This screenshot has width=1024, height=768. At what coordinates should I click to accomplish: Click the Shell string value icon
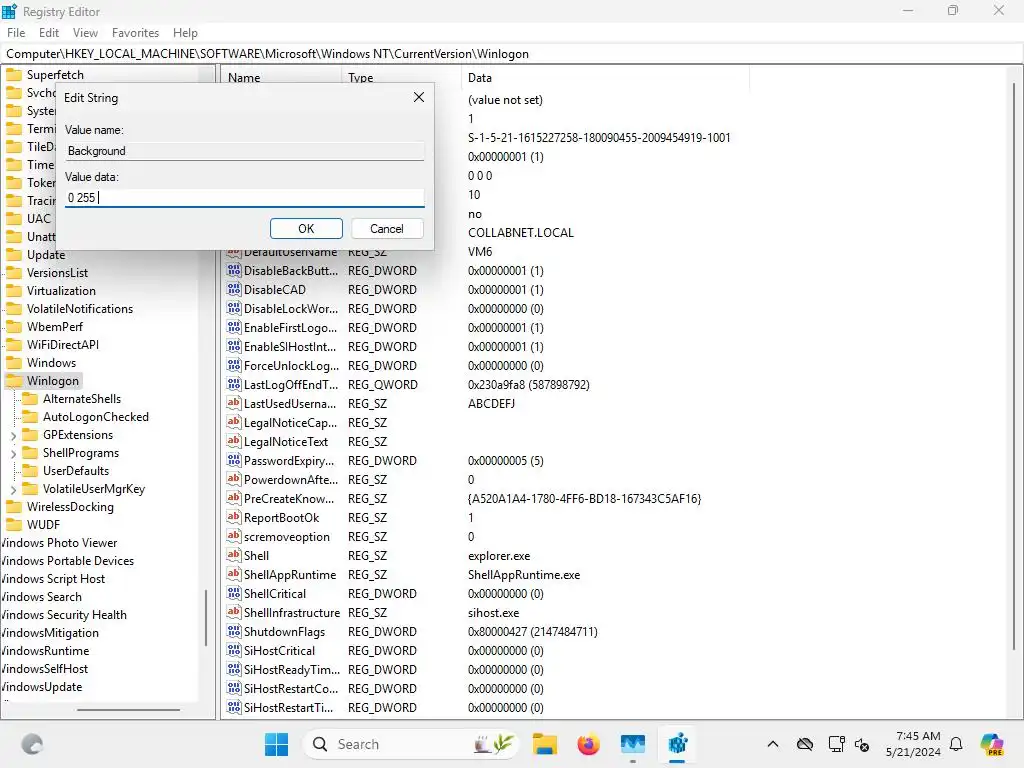(234, 556)
